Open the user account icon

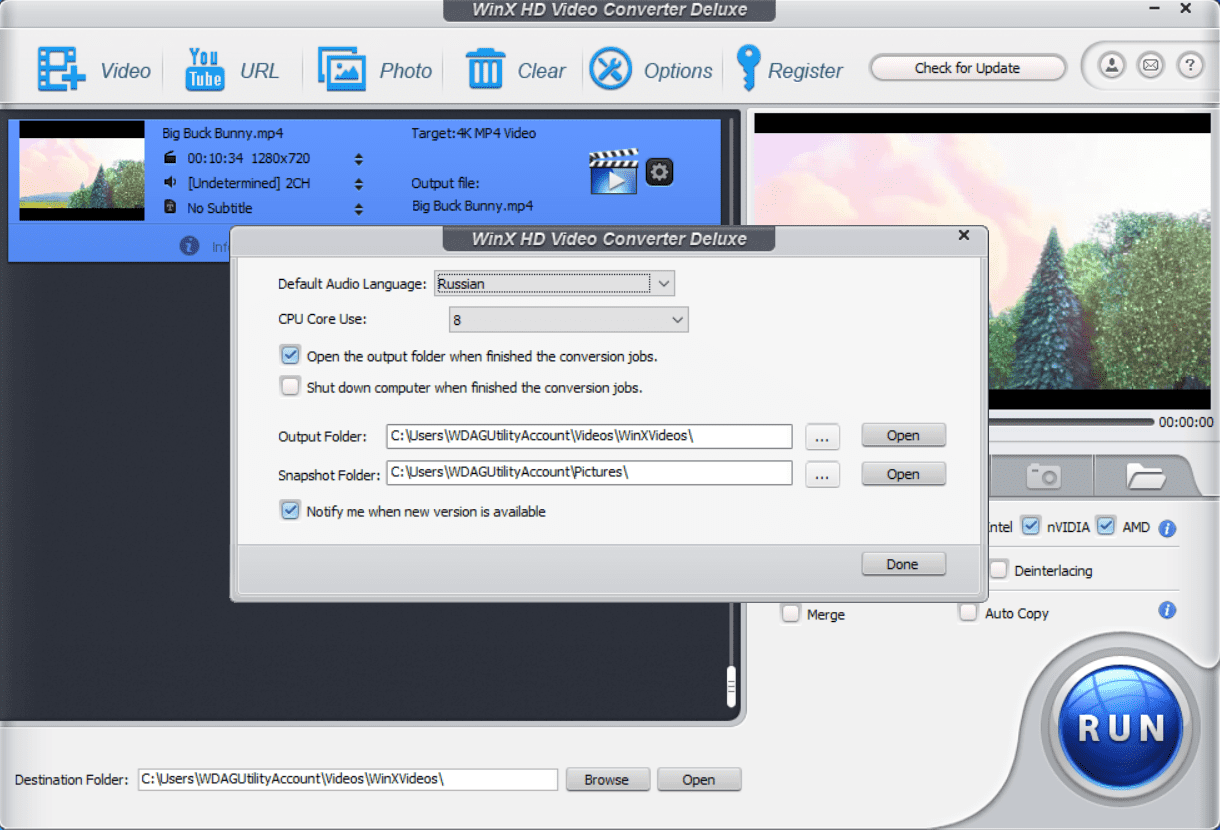[1111, 66]
